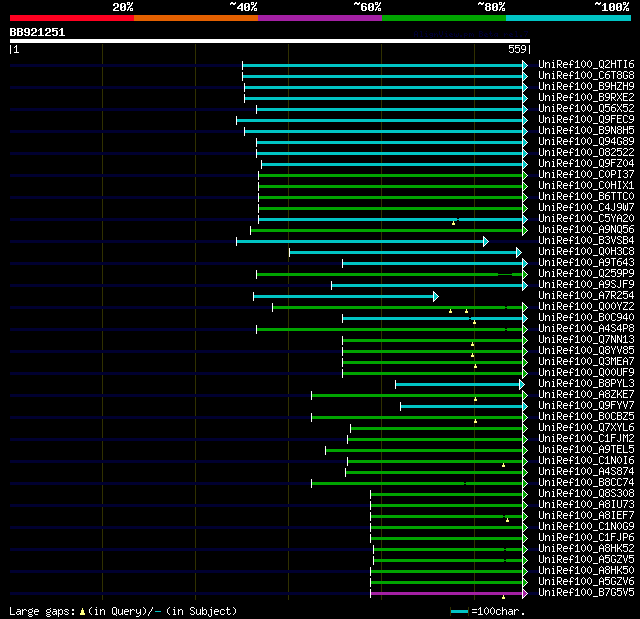This screenshot has height=619, width=640.
Task: Click the UniRef100_A9SJF9 label
Action: tap(586, 285)
